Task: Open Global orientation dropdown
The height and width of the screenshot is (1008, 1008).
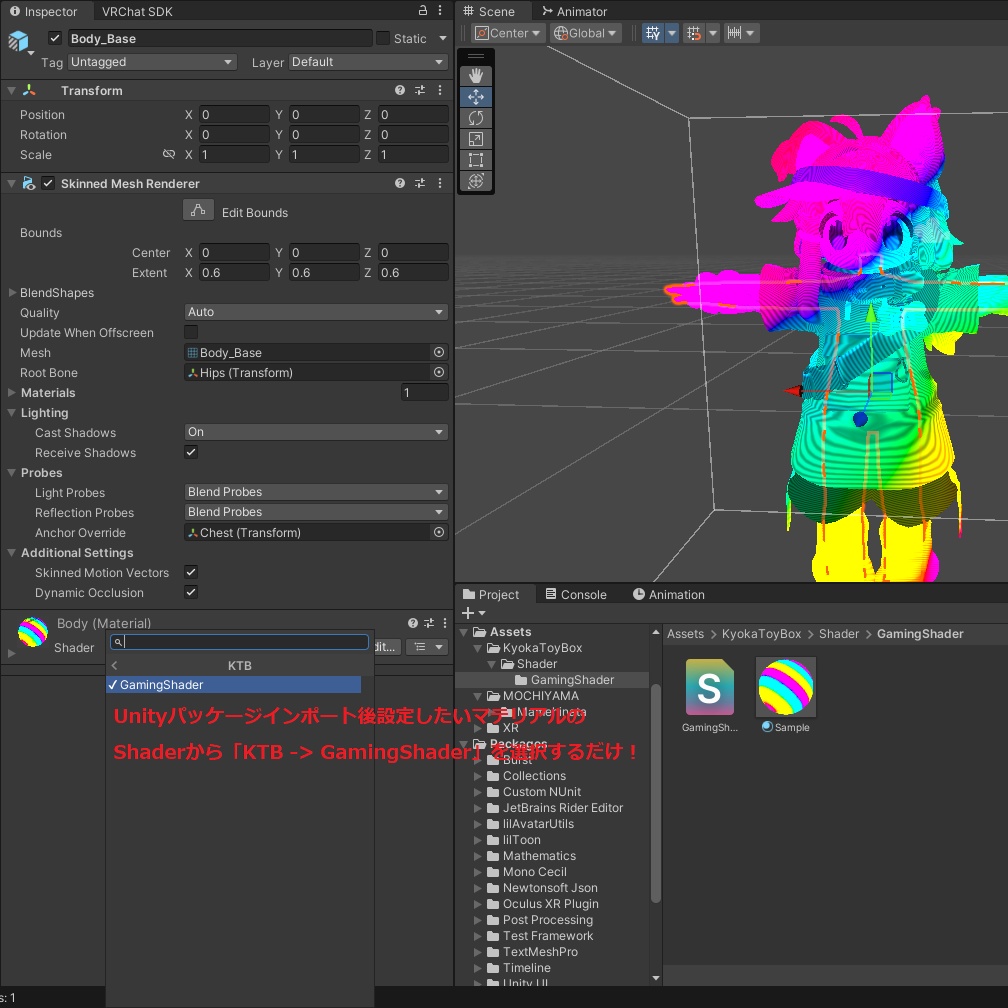Action: click(x=586, y=33)
